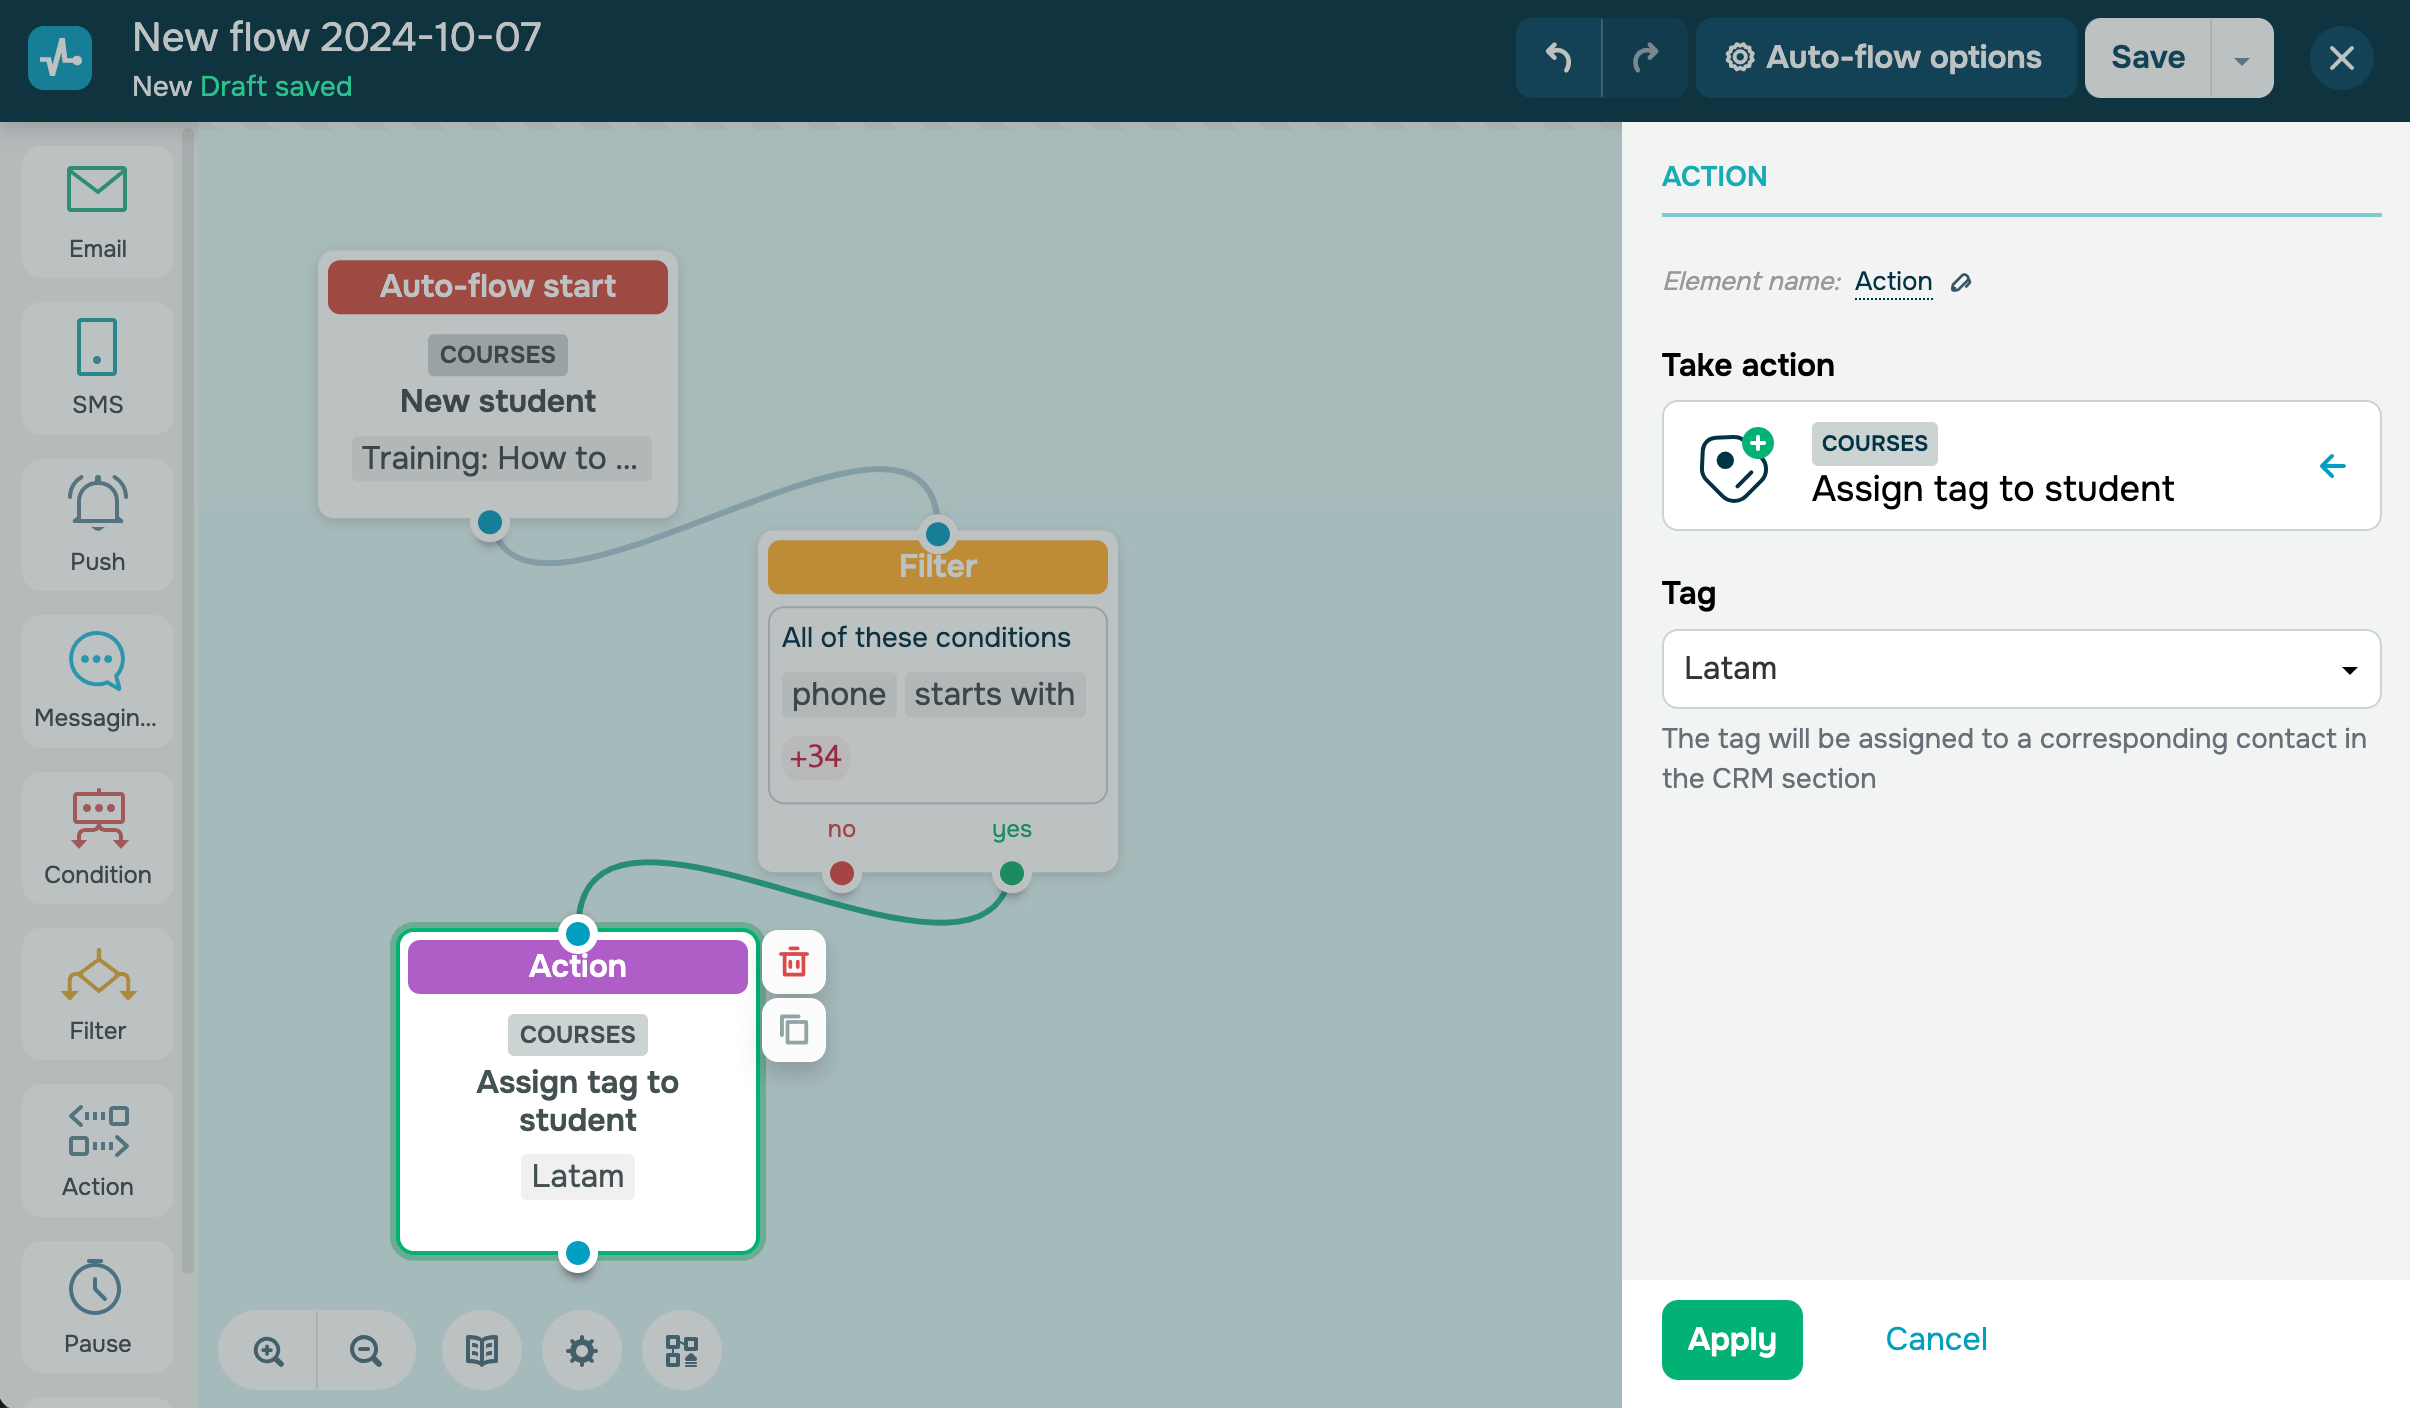Click 'New student' trigger text

(x=498, y=402)
